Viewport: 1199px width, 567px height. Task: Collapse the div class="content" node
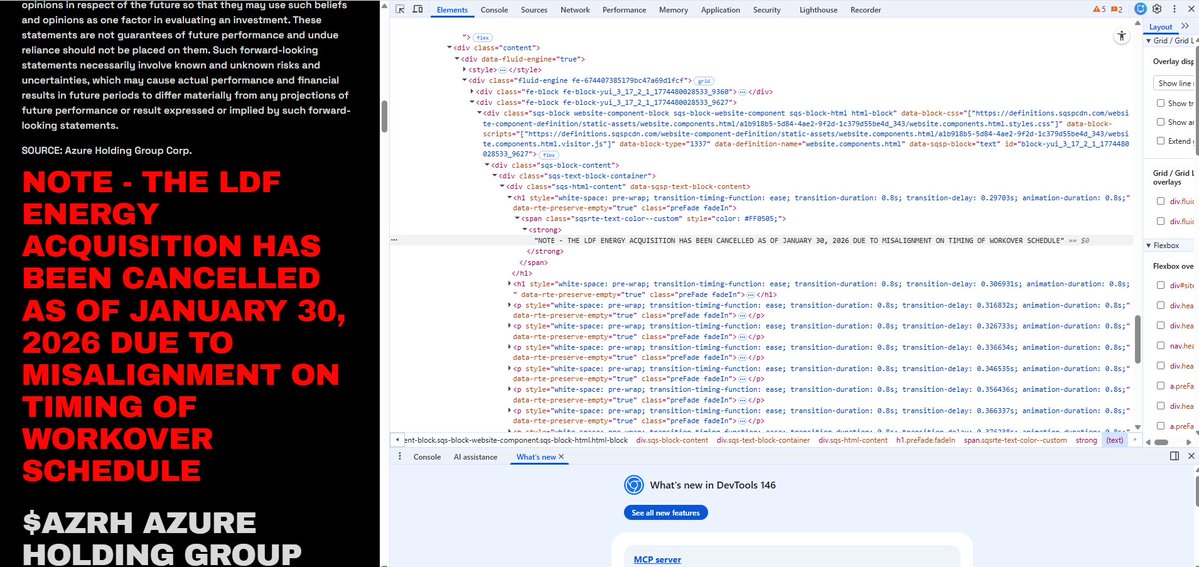point(450,47)
